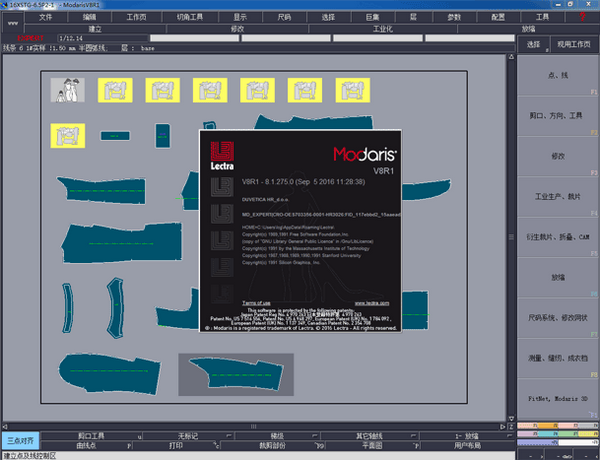Click the purple color strip at bottom right

(537, 442)
